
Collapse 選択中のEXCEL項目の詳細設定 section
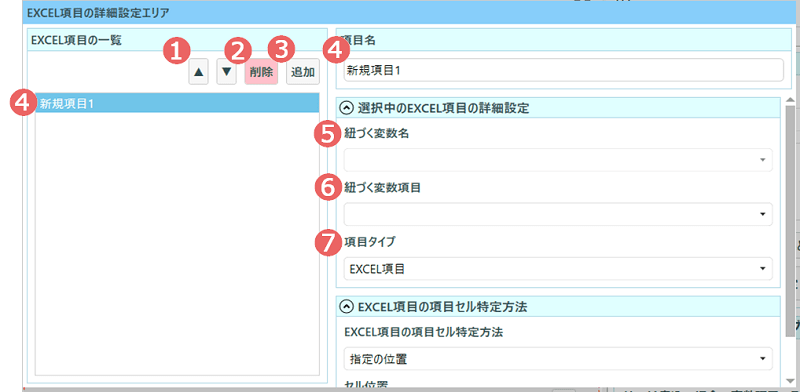[346, 108]
